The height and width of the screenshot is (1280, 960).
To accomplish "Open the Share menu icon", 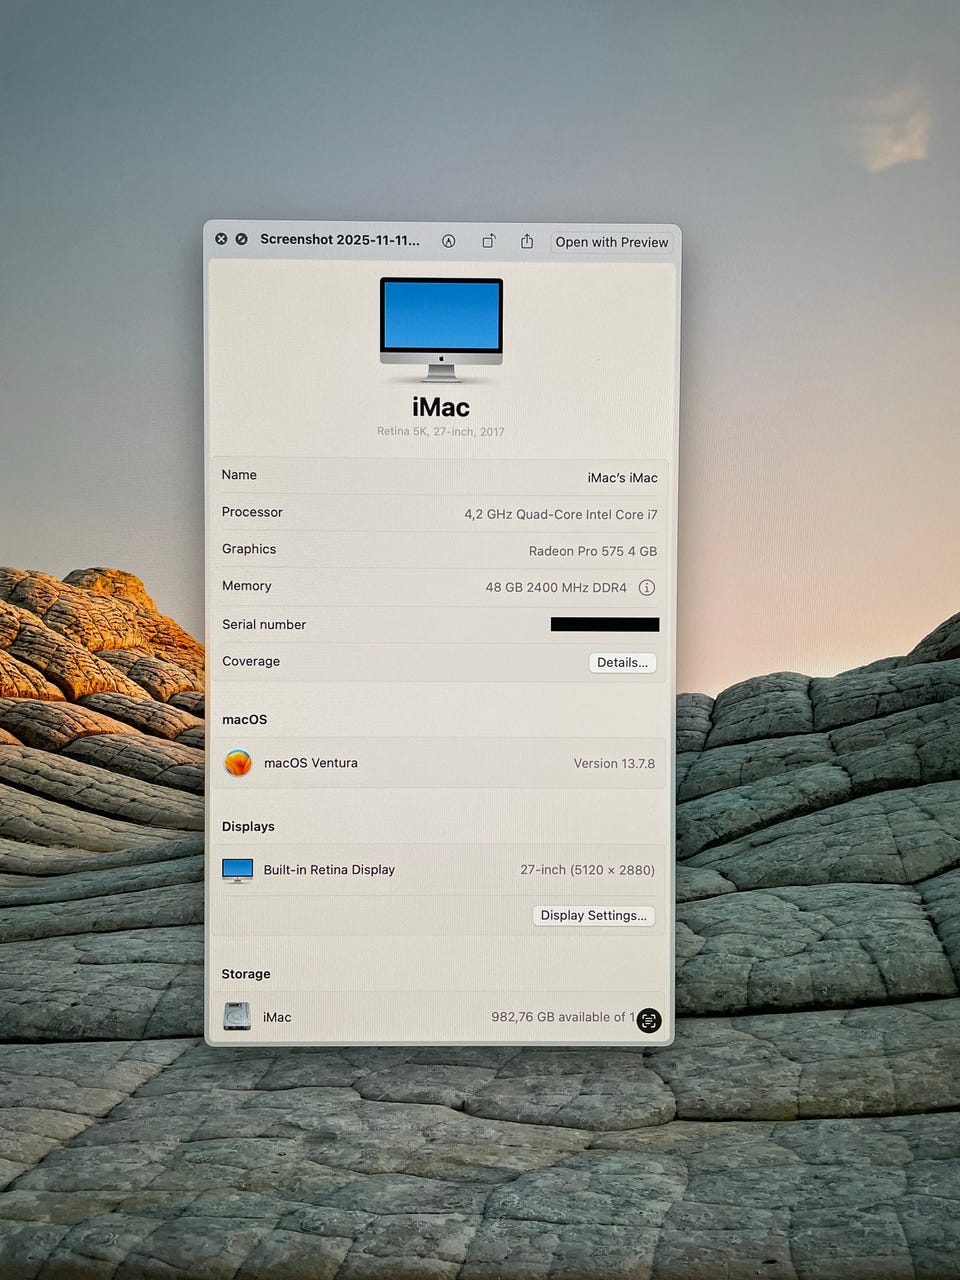I will tap(527, 241).
